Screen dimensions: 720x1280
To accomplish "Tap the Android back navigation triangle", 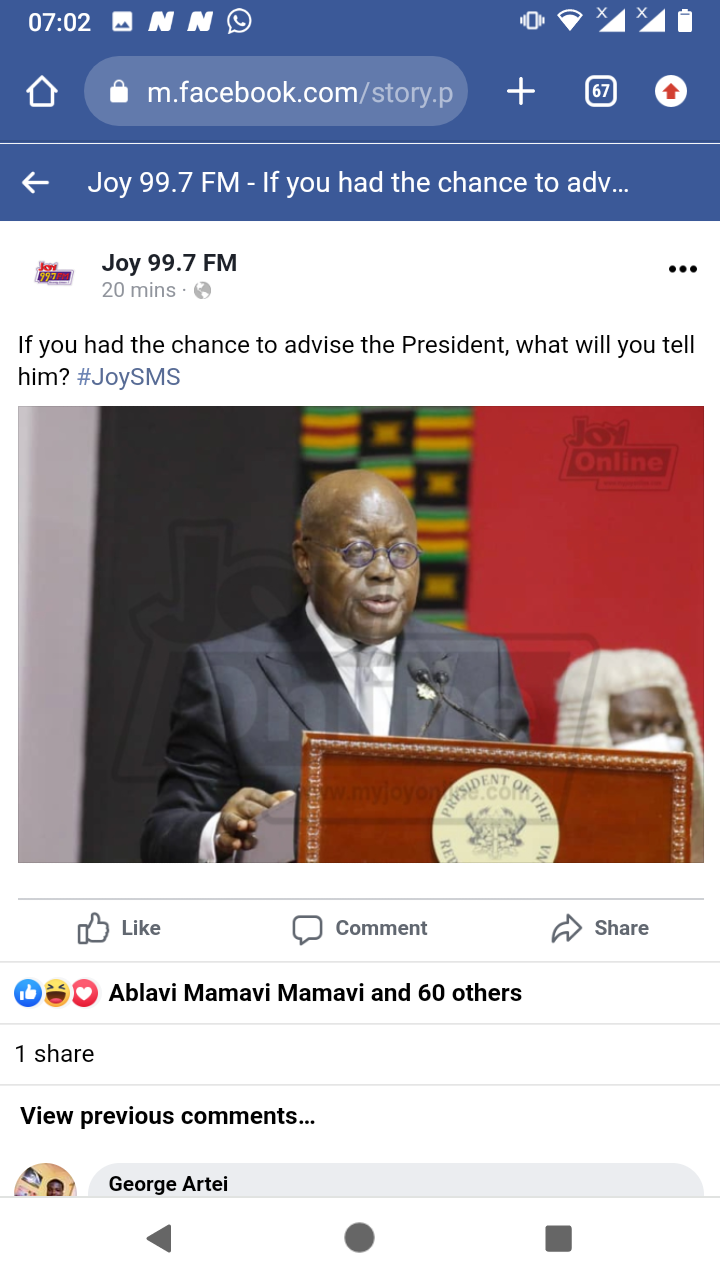I will (x=159, y=1238).
